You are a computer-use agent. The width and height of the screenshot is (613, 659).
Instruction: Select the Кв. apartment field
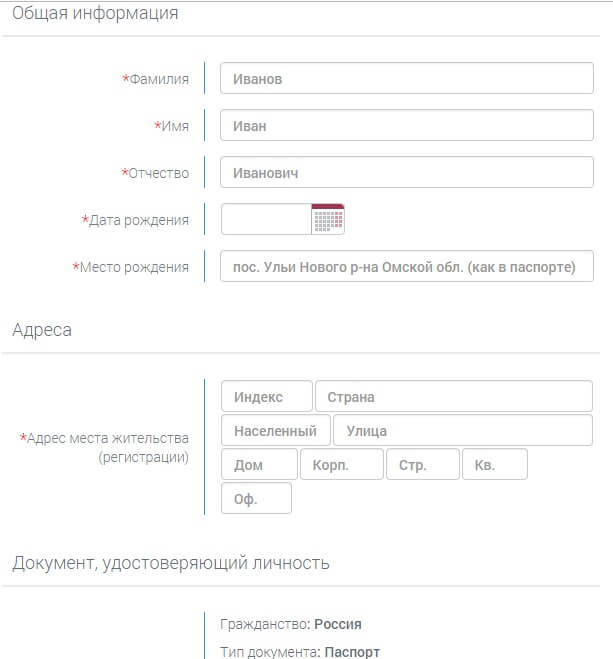point(495,464)
